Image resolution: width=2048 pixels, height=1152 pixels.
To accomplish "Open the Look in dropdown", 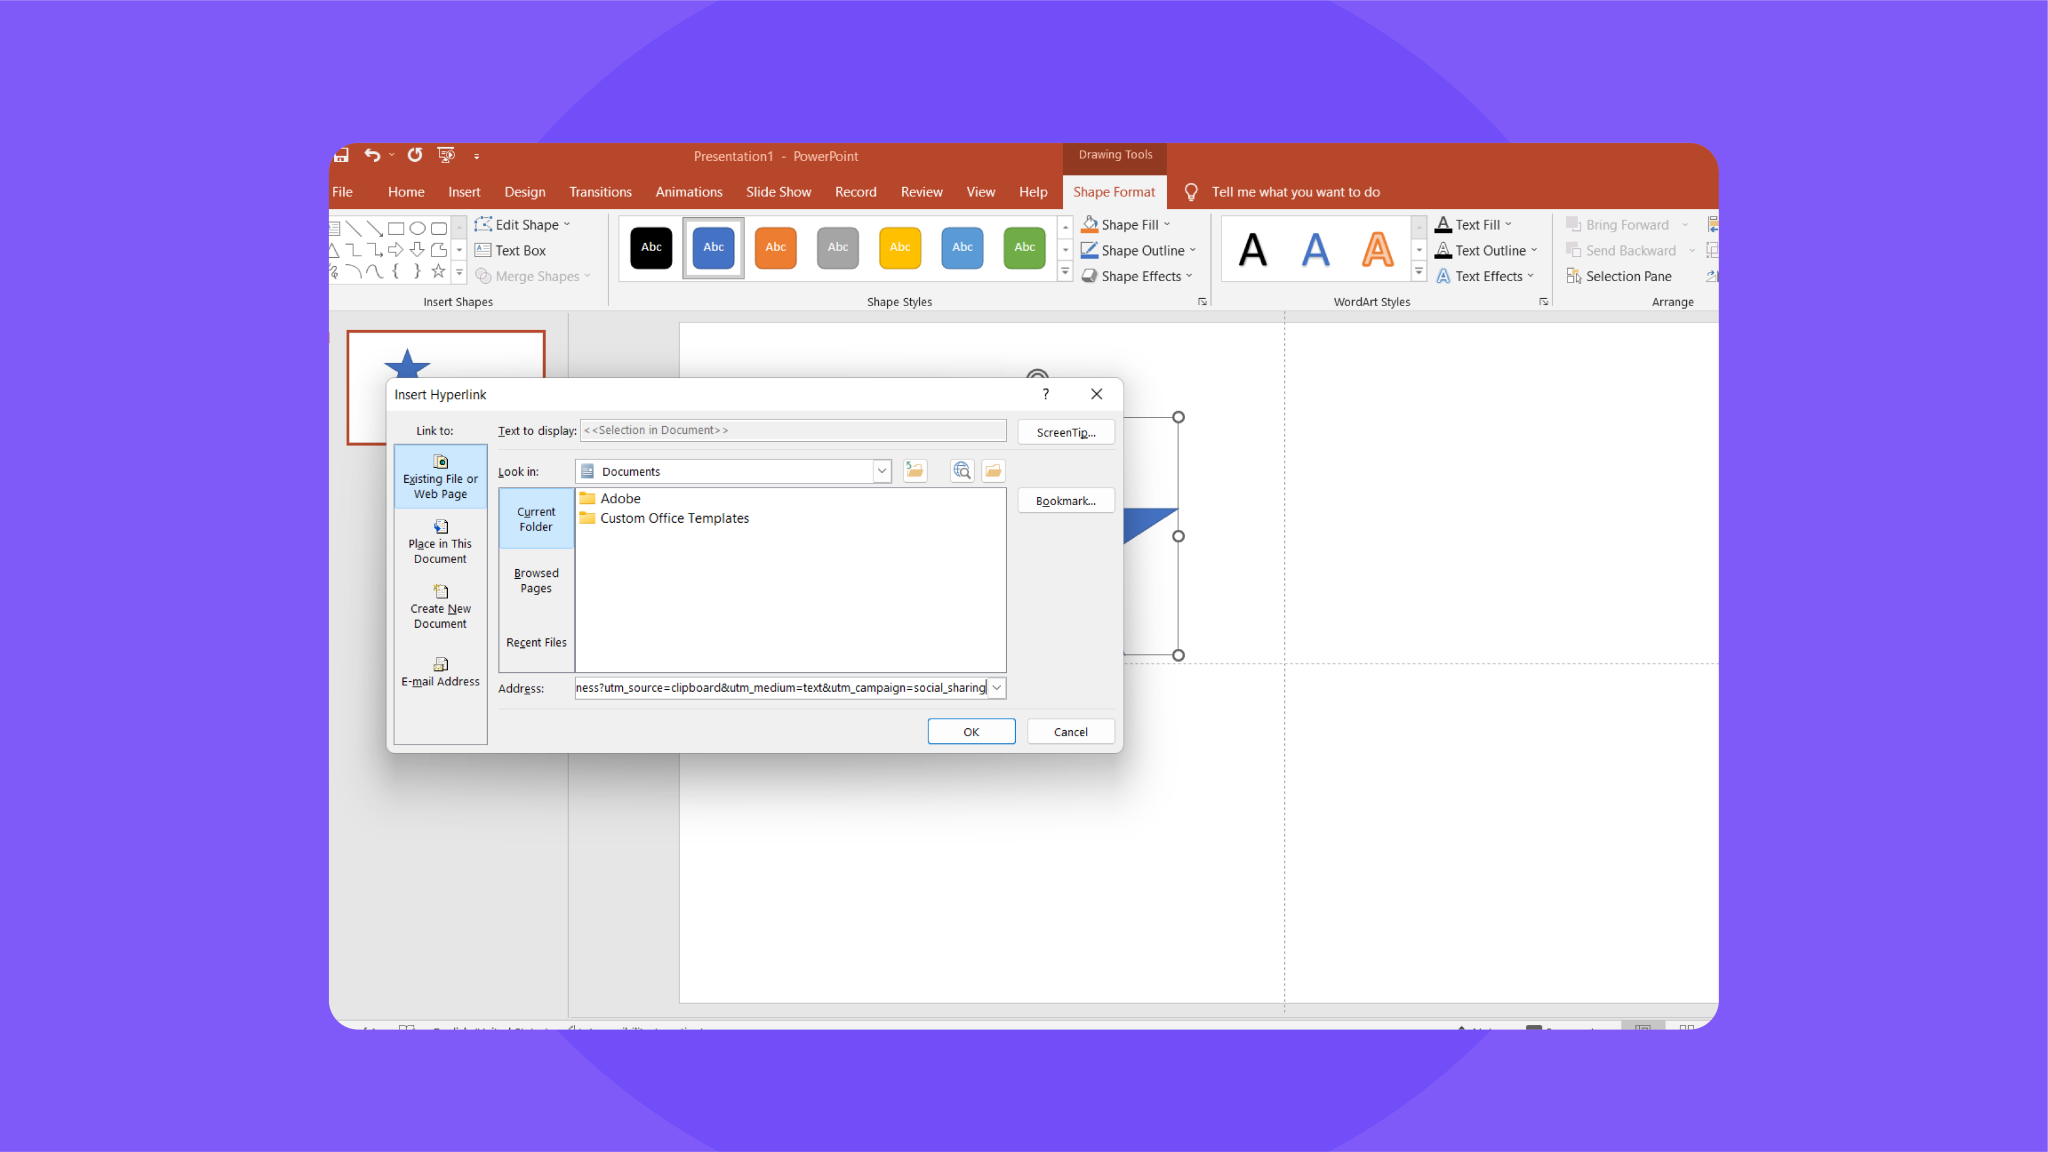I will tap(881, 470).
